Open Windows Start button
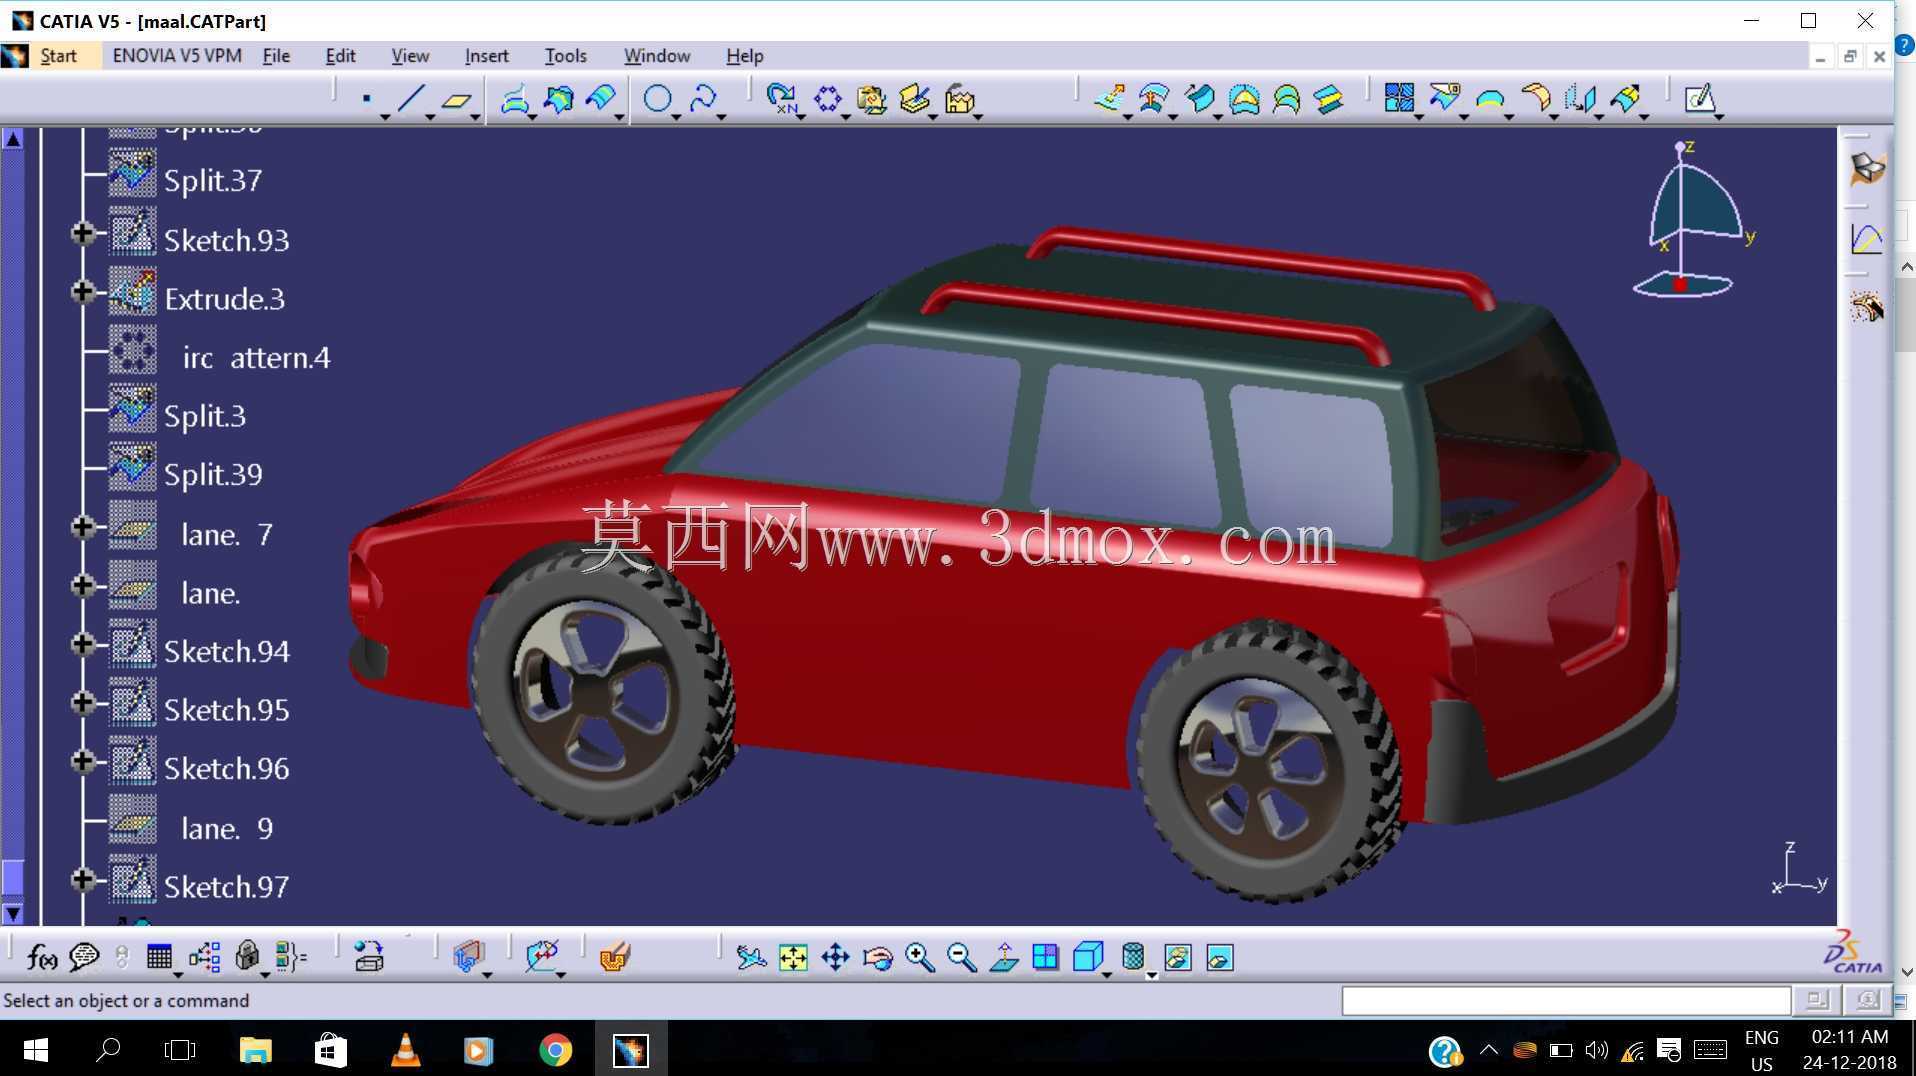This screenshot has height=1076, width=1916. [x=35, y=1050]
